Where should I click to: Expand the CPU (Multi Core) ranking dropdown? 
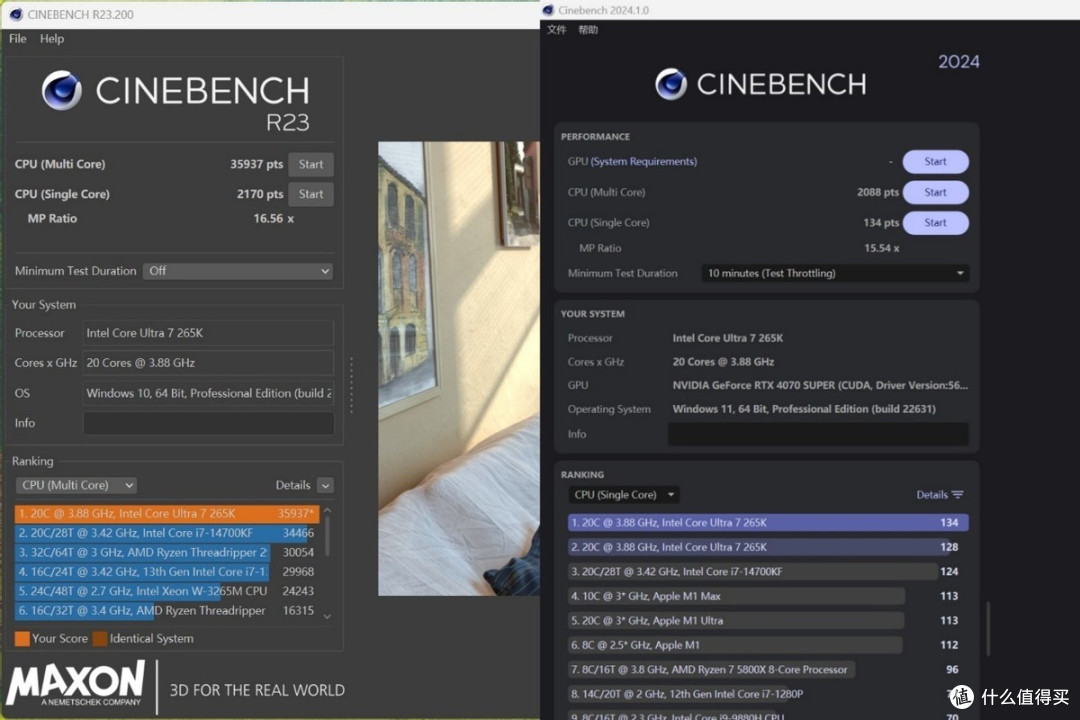77,485
